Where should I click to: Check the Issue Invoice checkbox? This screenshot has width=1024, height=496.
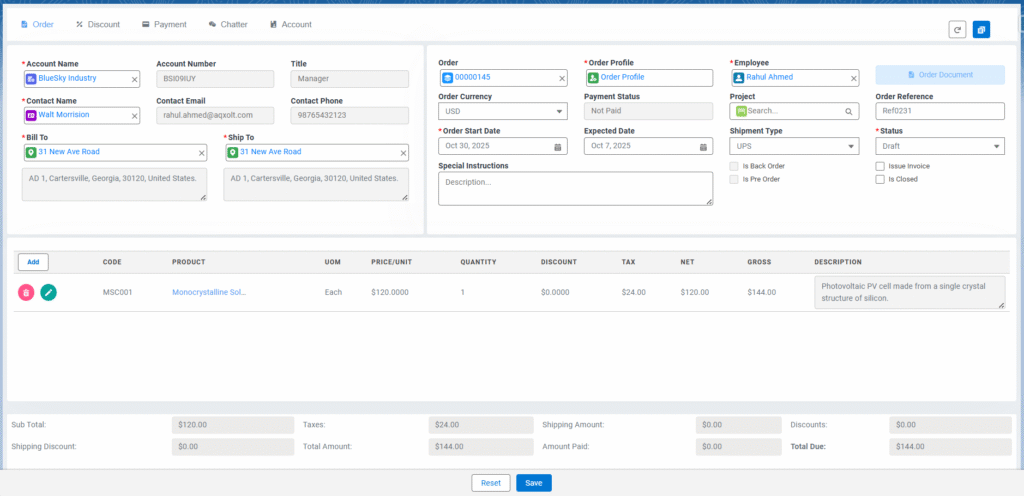coord(880,166)
